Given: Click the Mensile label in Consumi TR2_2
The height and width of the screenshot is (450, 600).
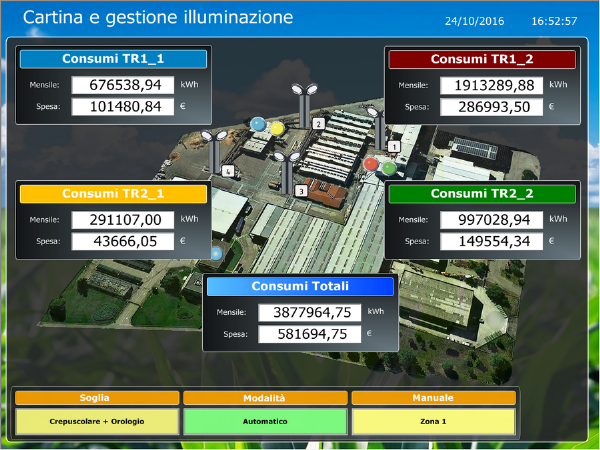Looking at the screenshot, I should (413, 220).
